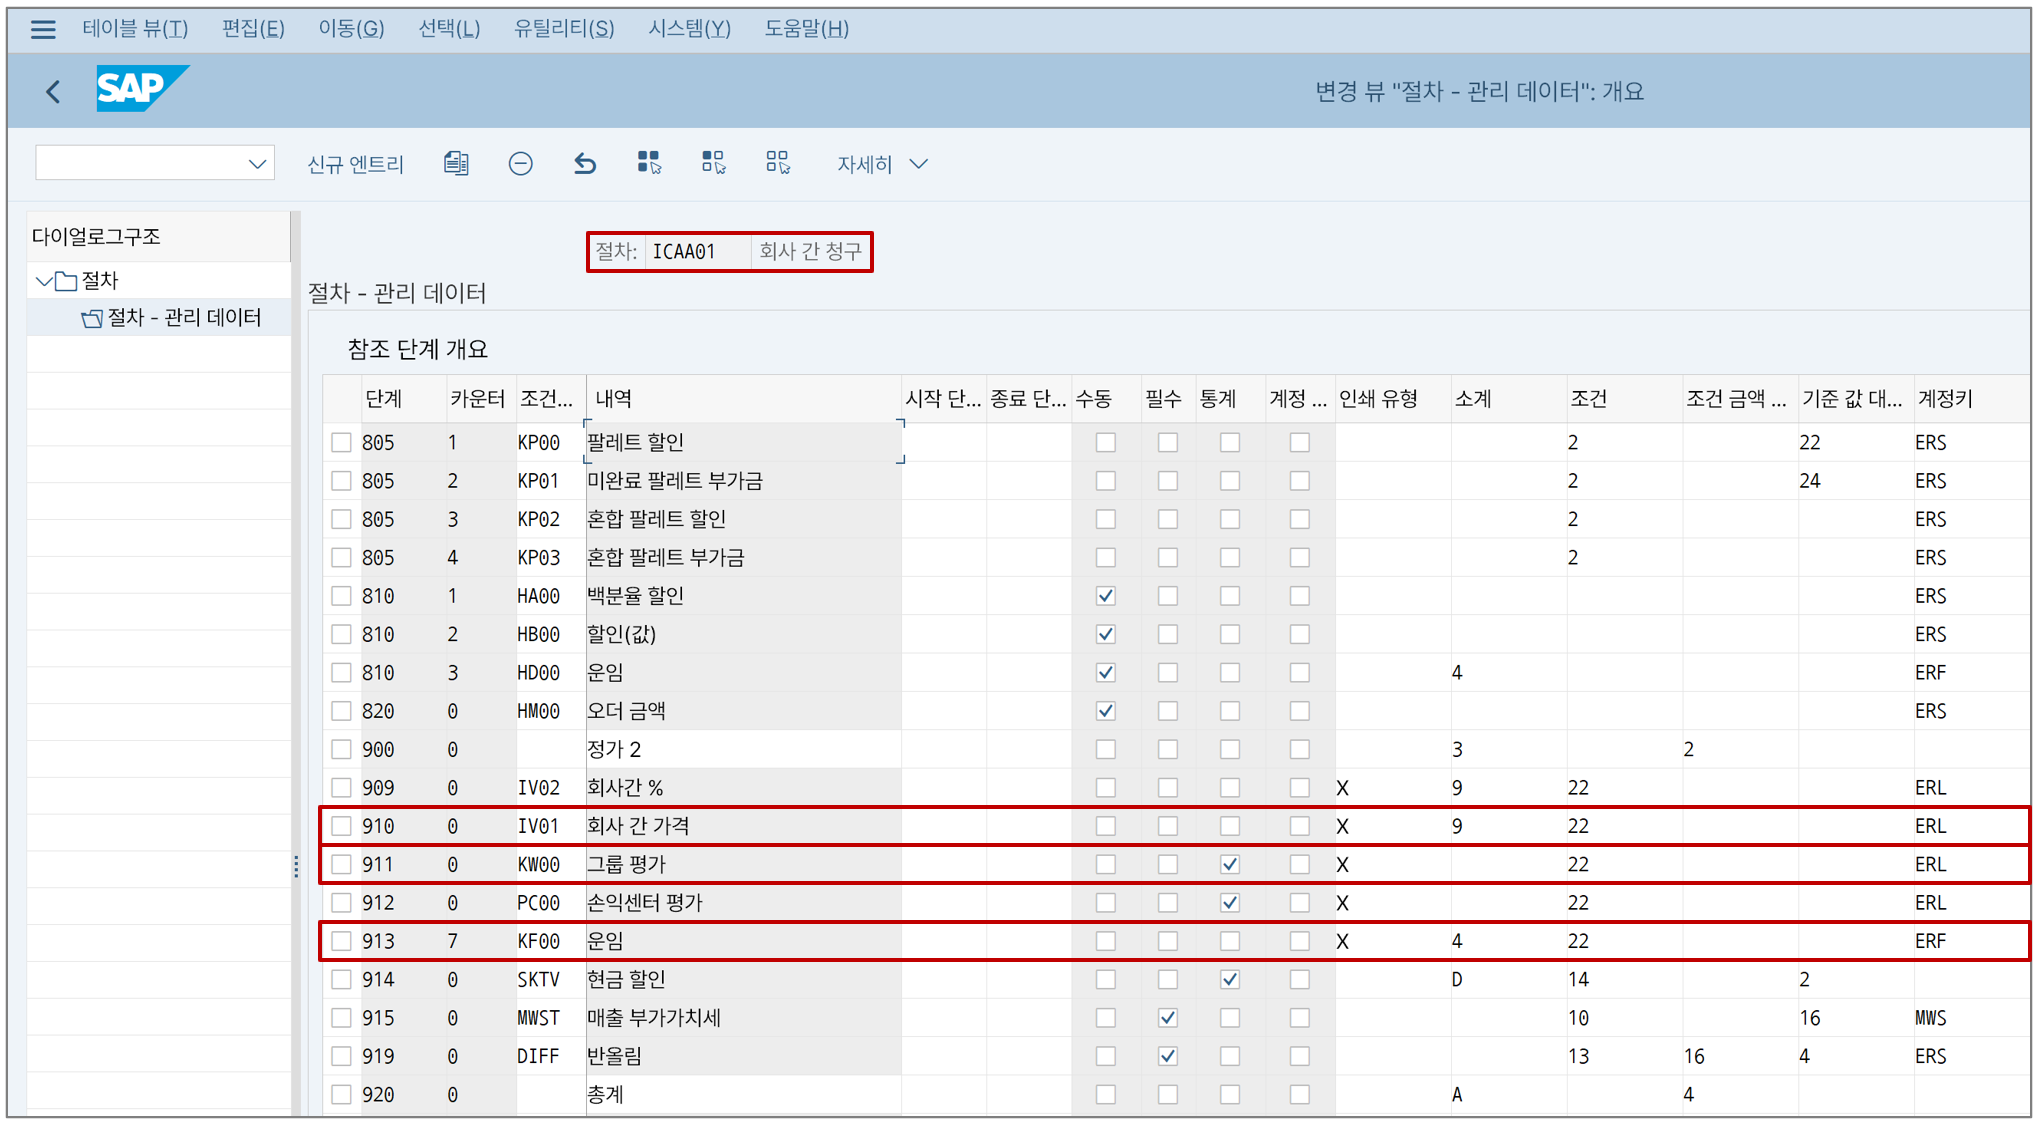2036x1122 pixels.
Task: Select 절차 - 관리 데이터 tree item
Action: [184, 318]
